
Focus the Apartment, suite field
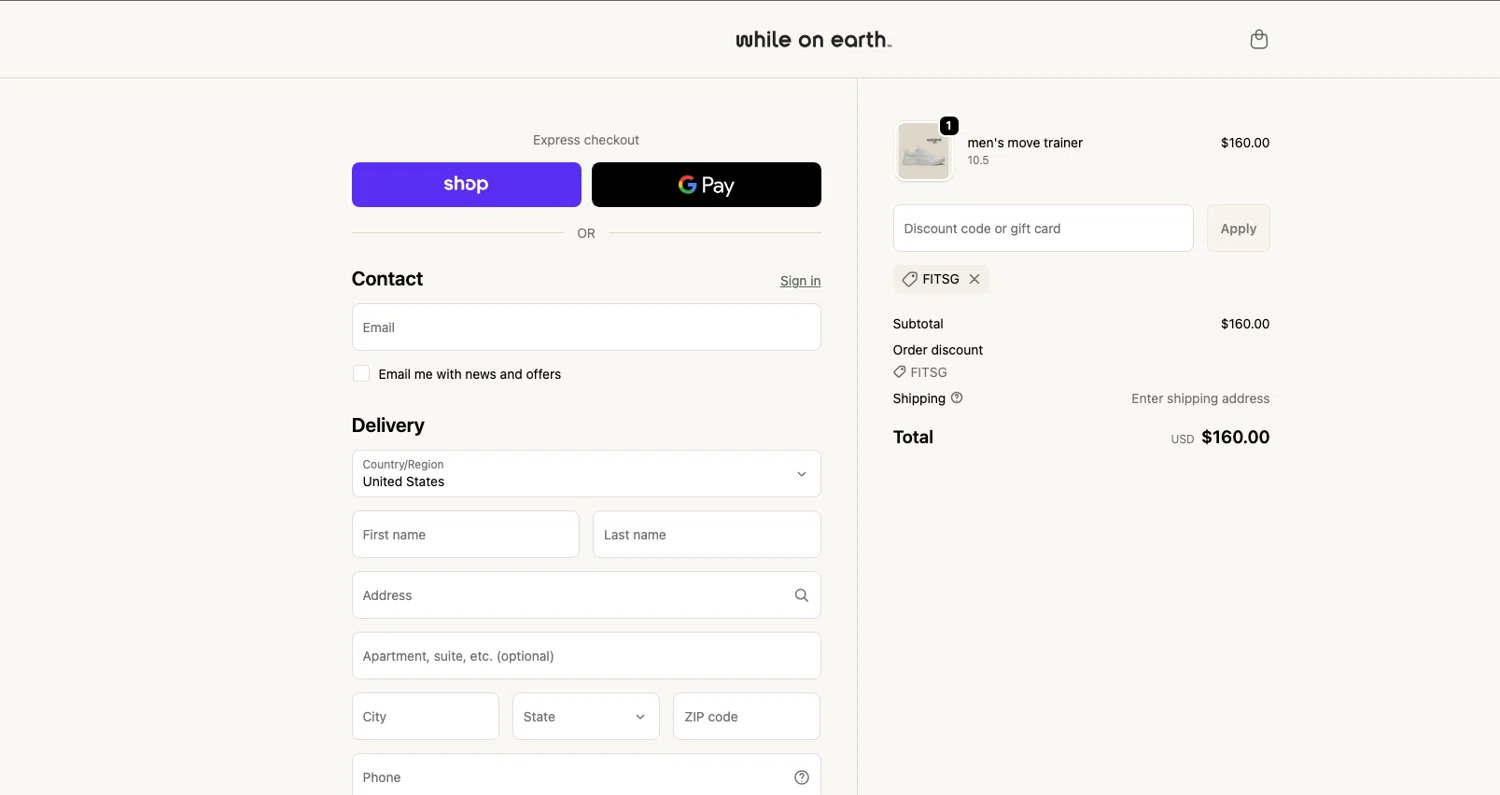(x=586, y=656)
